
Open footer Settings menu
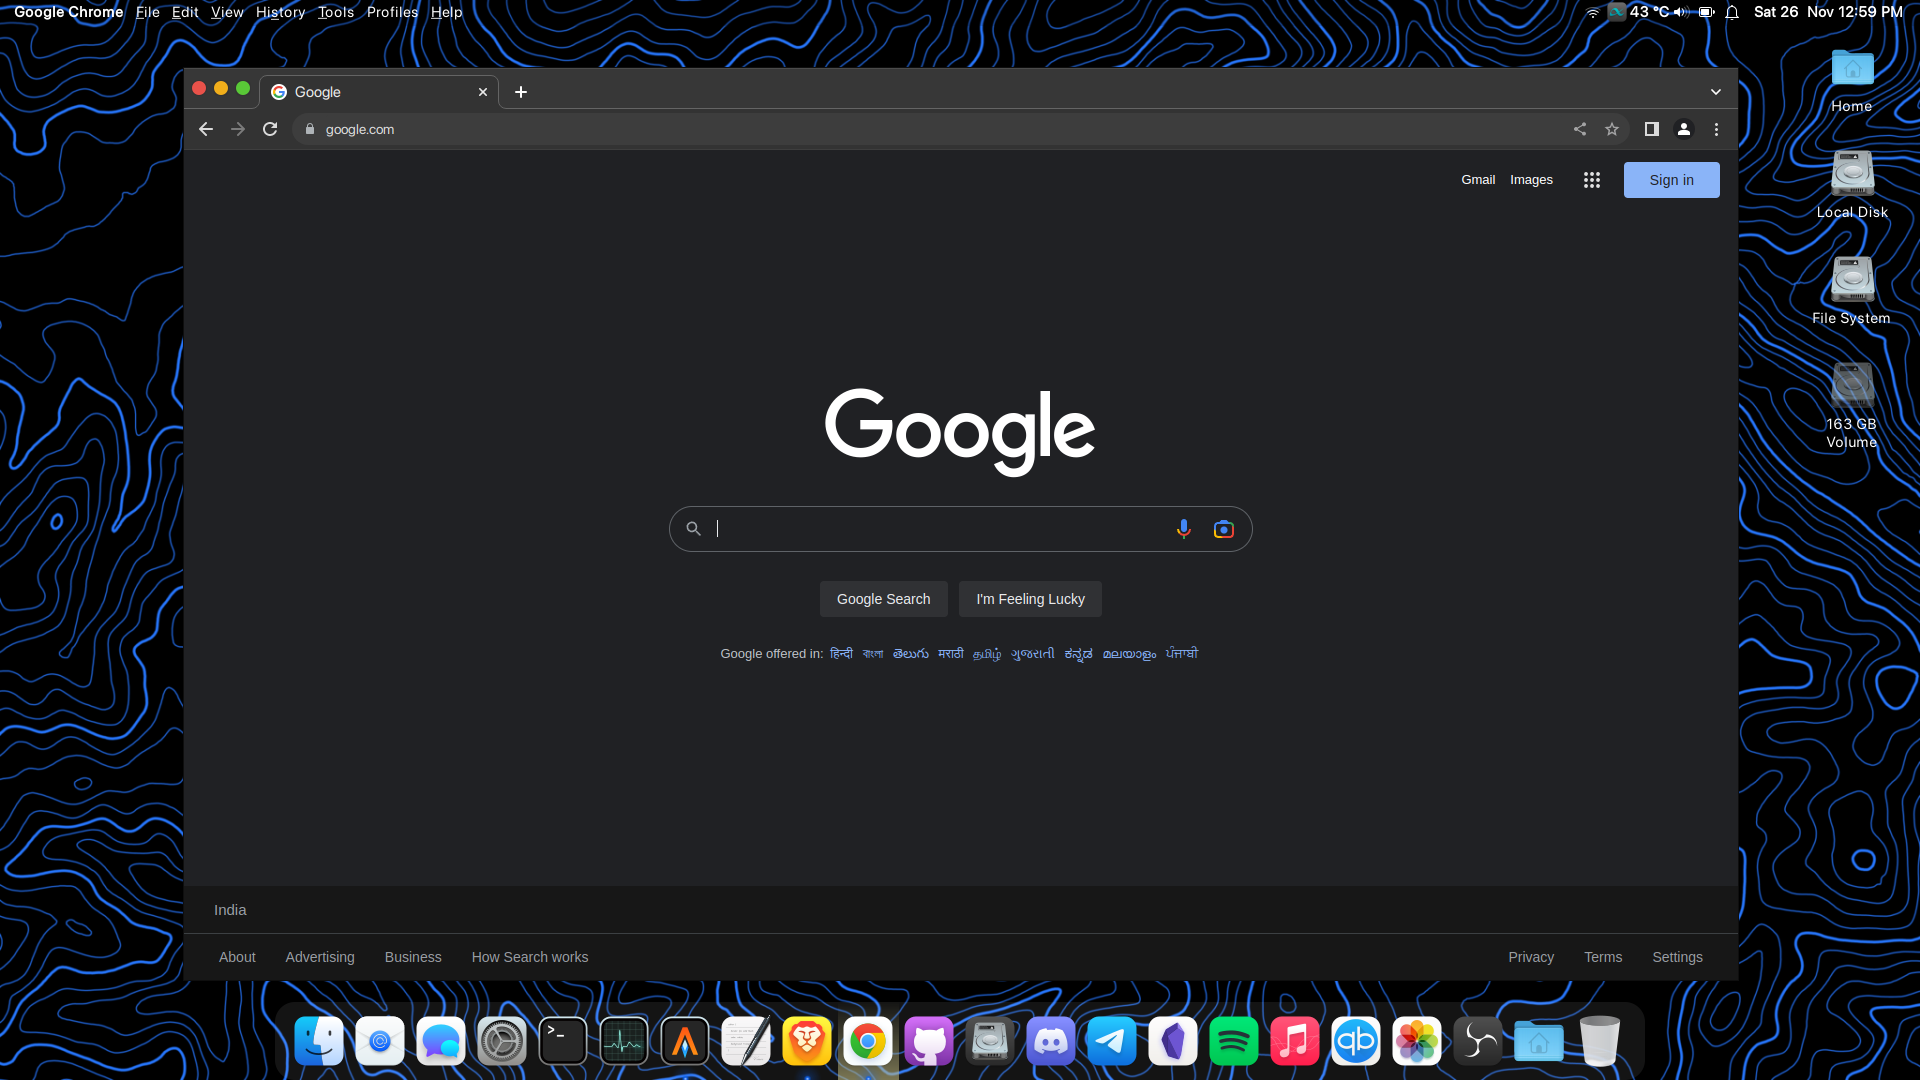click(1677, 957)
